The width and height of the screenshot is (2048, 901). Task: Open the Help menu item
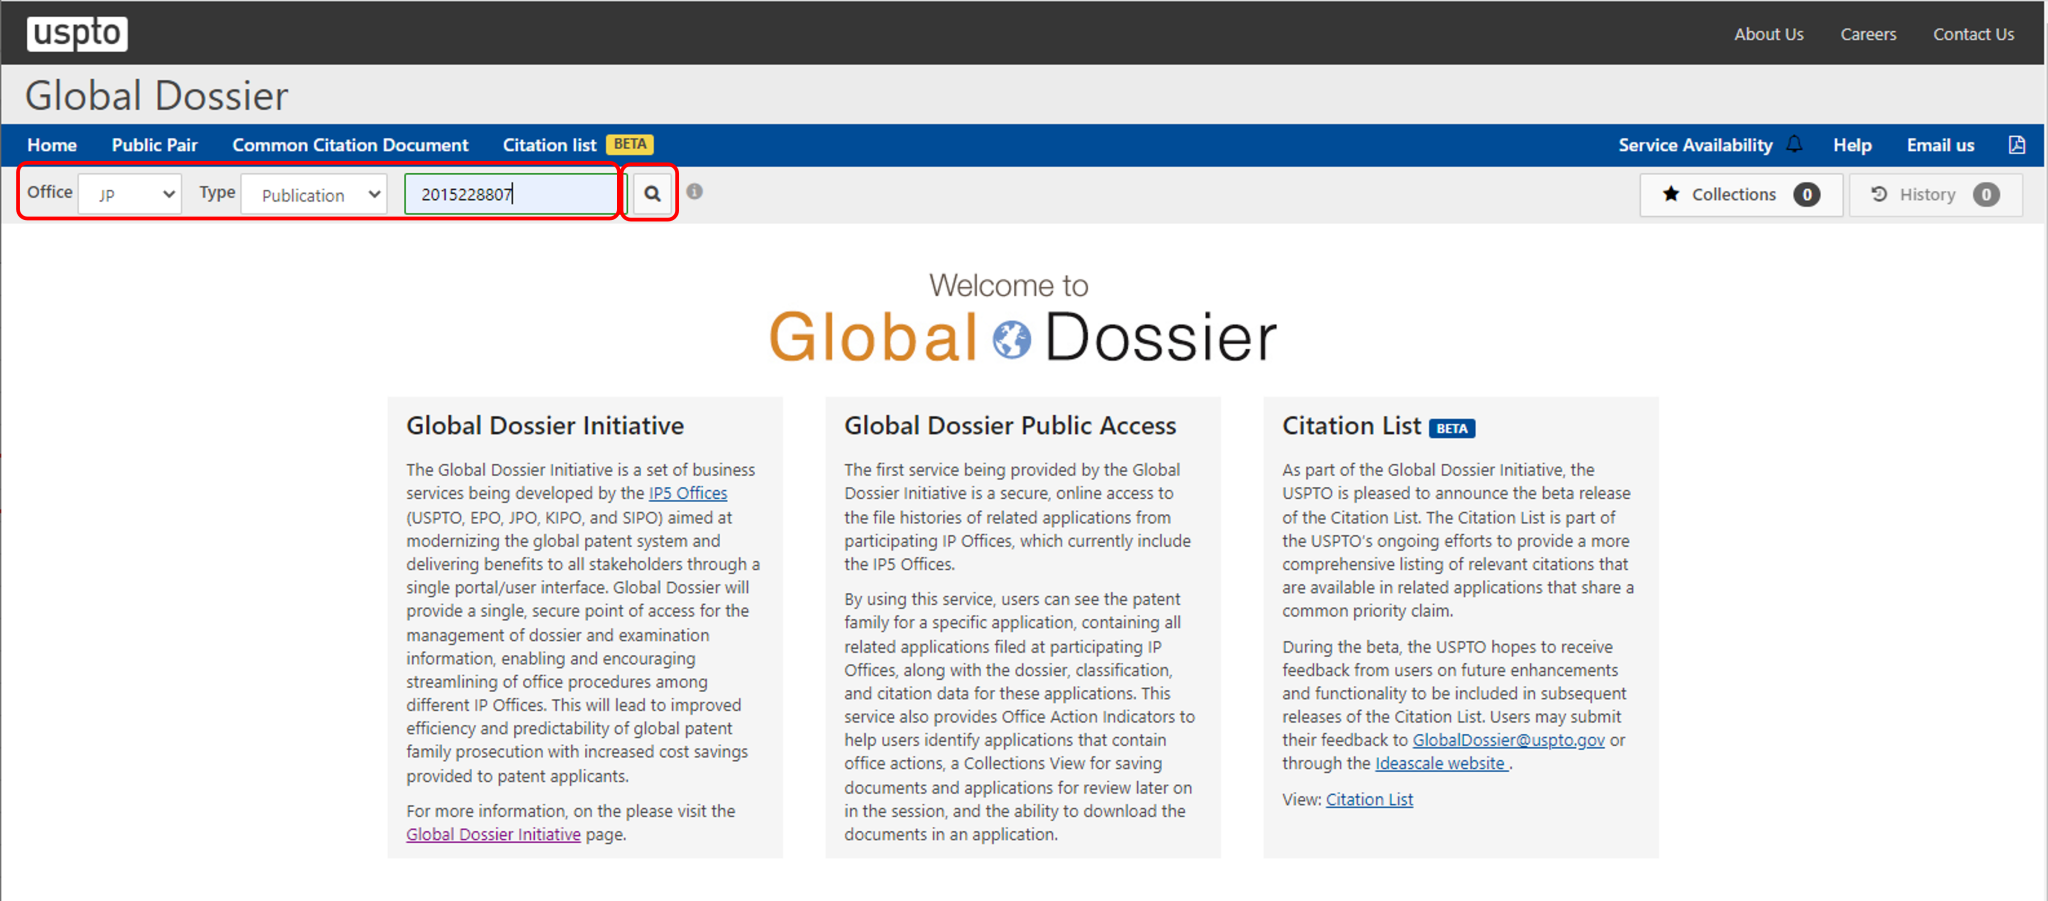1852,145
